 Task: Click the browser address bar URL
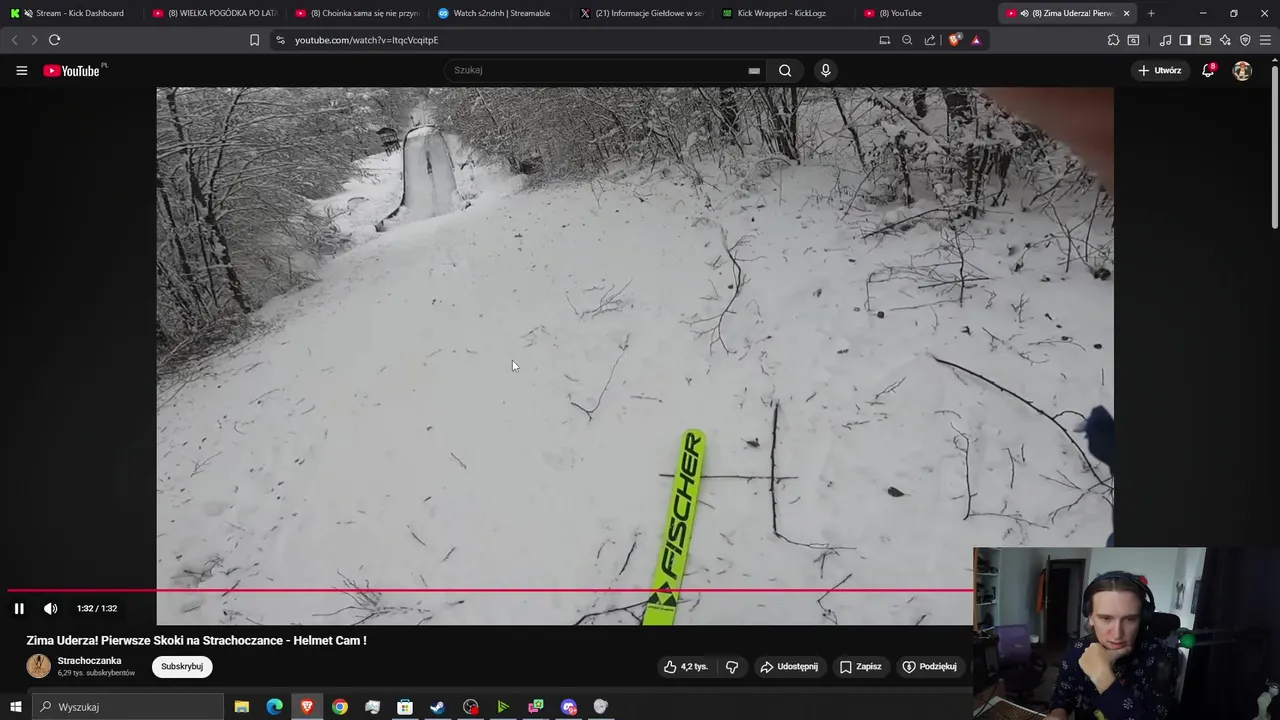click(x=367, y=40)
